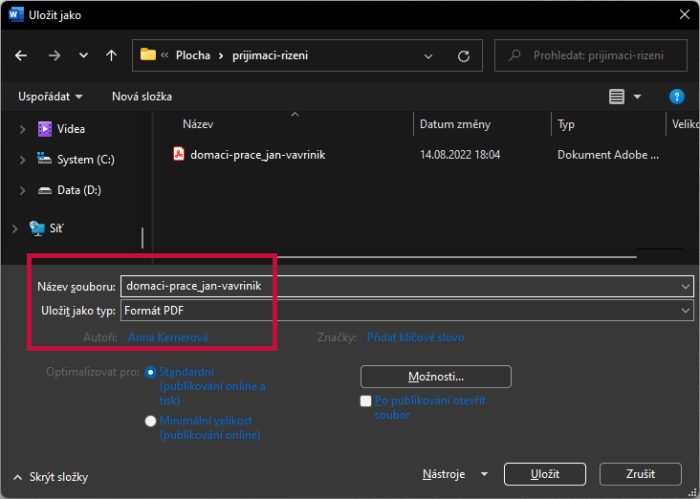Select Plocha in the address path
The width and height of the screenshot is (700, 499).
pyautogui.click(x=193, y=55)
